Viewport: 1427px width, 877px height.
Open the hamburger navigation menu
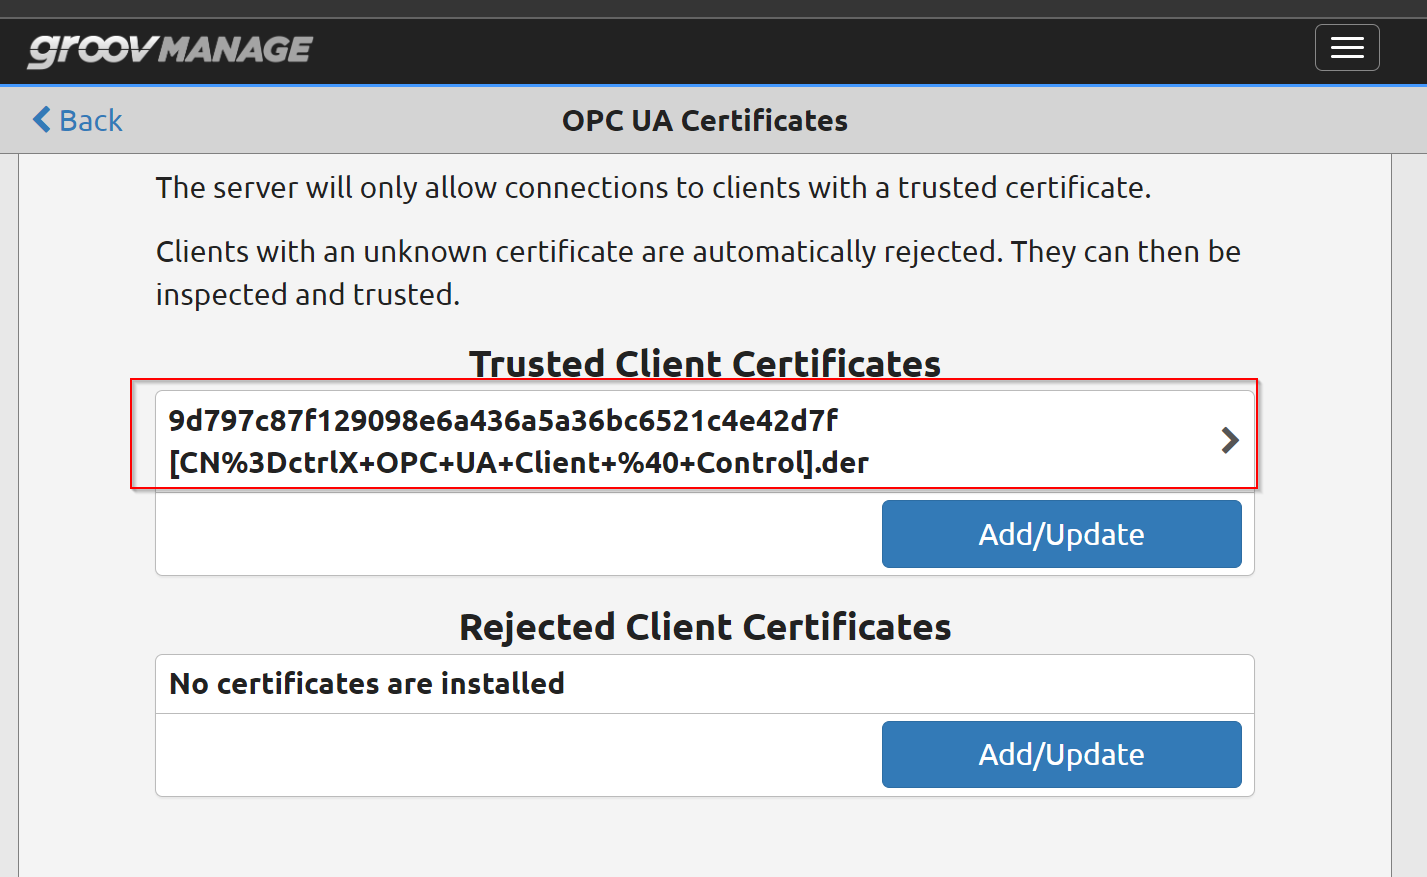1346,48
